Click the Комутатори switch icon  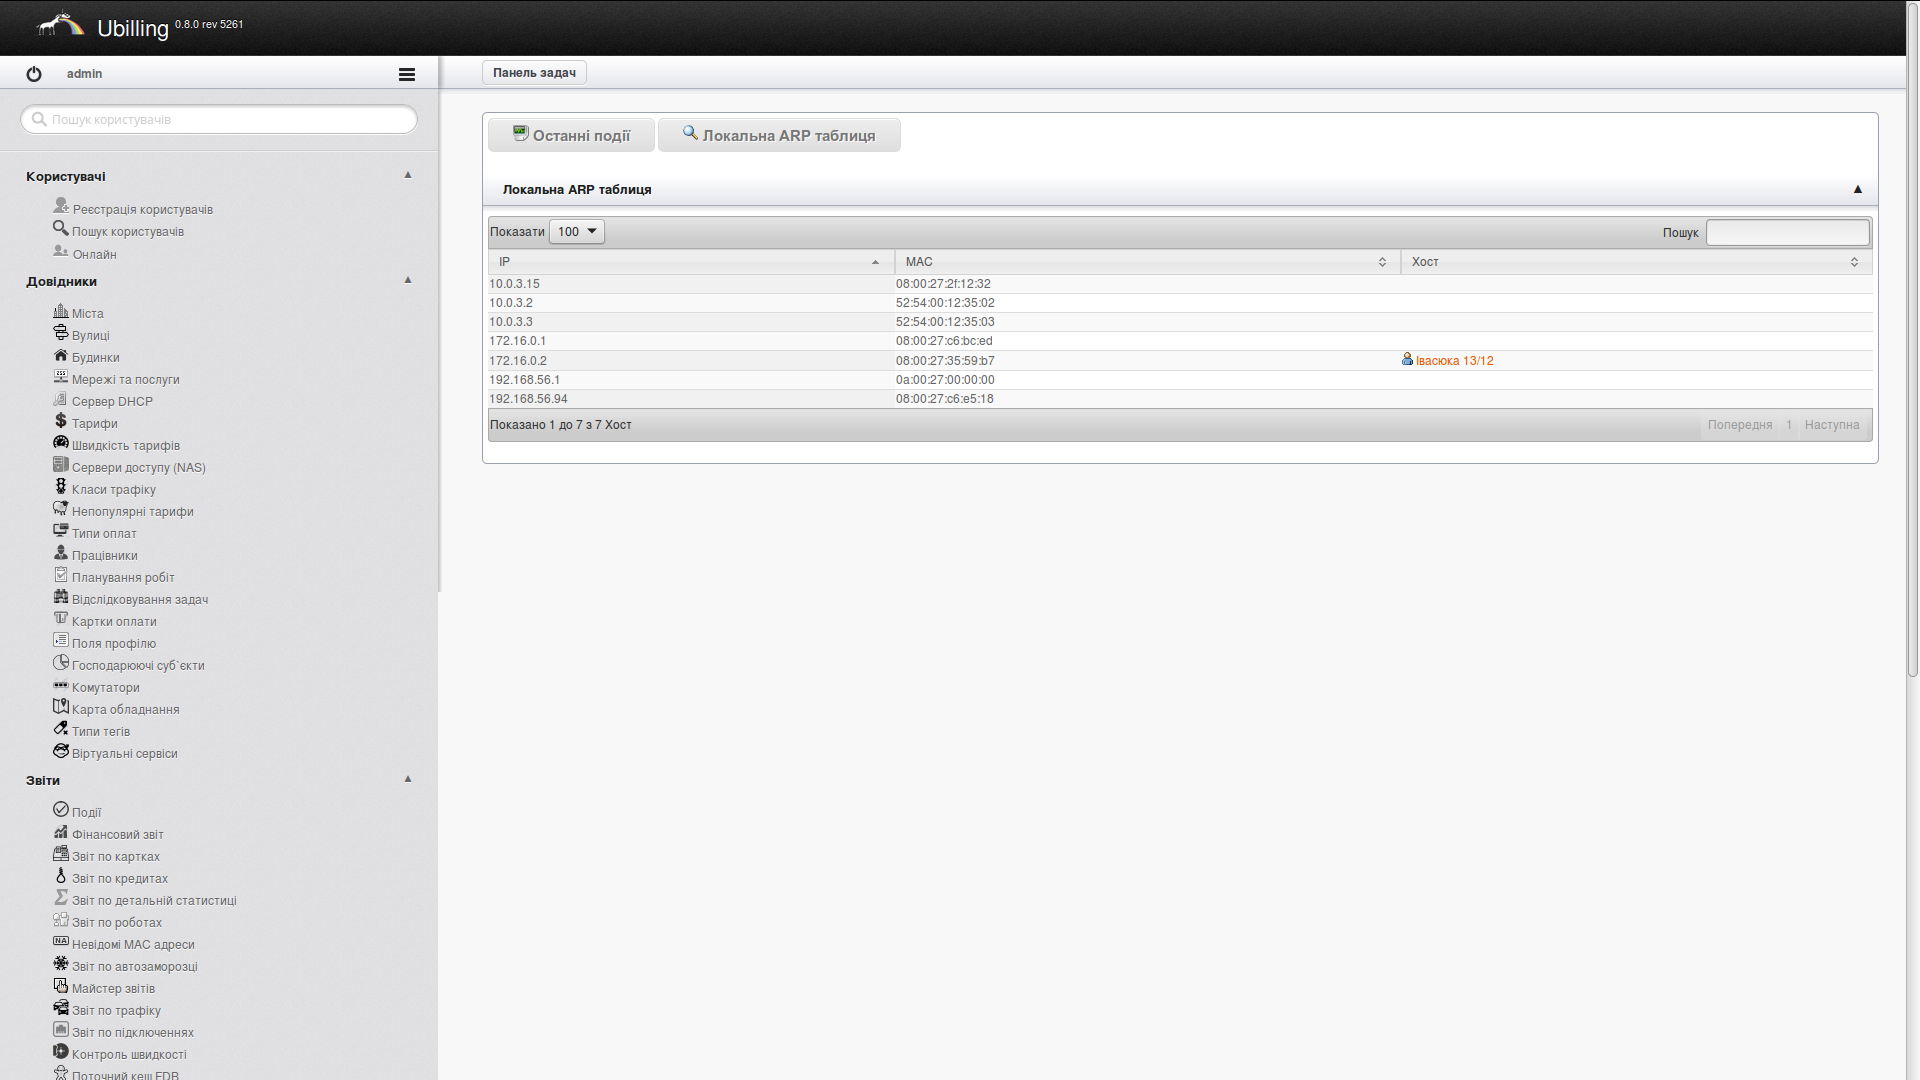click(60, 686)
